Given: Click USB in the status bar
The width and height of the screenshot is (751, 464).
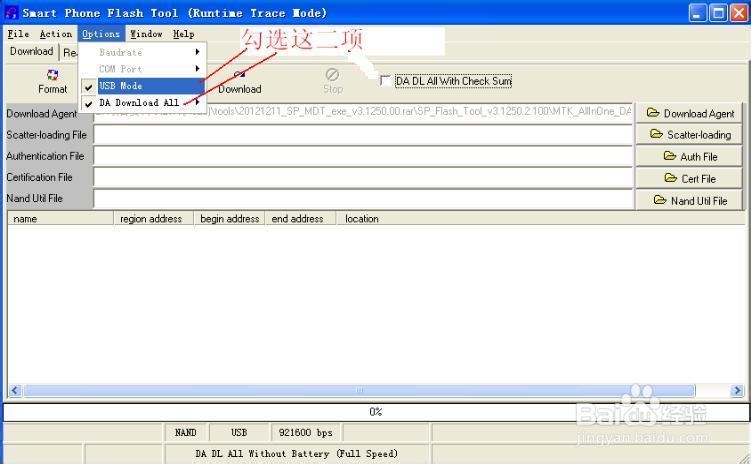Looking at the screenshot, I should 239,432.
